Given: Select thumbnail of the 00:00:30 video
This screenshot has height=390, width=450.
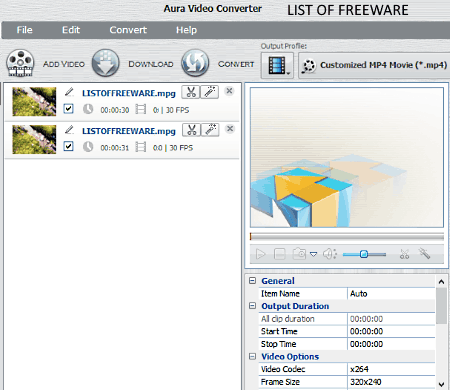Looking at the screenshot, I should click(x=34, y=102).
